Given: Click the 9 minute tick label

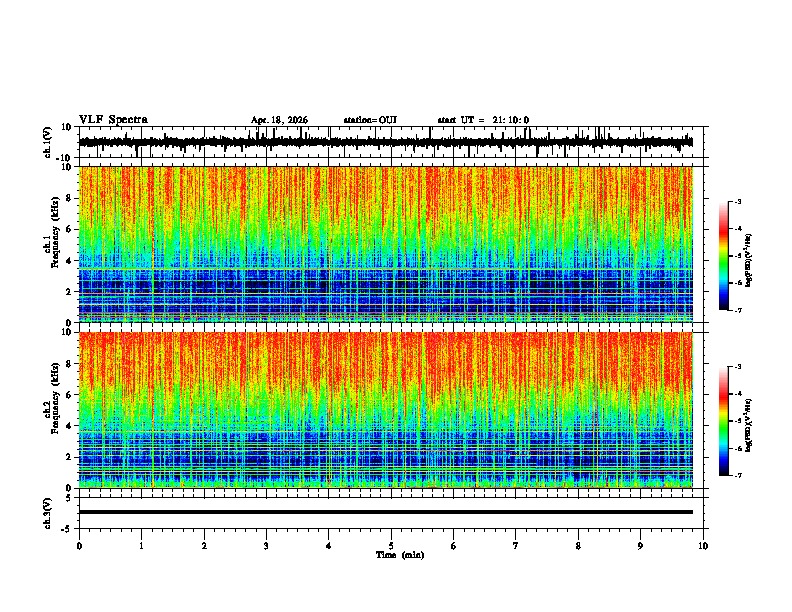Looking at the screenshot, I should [640, 546].
